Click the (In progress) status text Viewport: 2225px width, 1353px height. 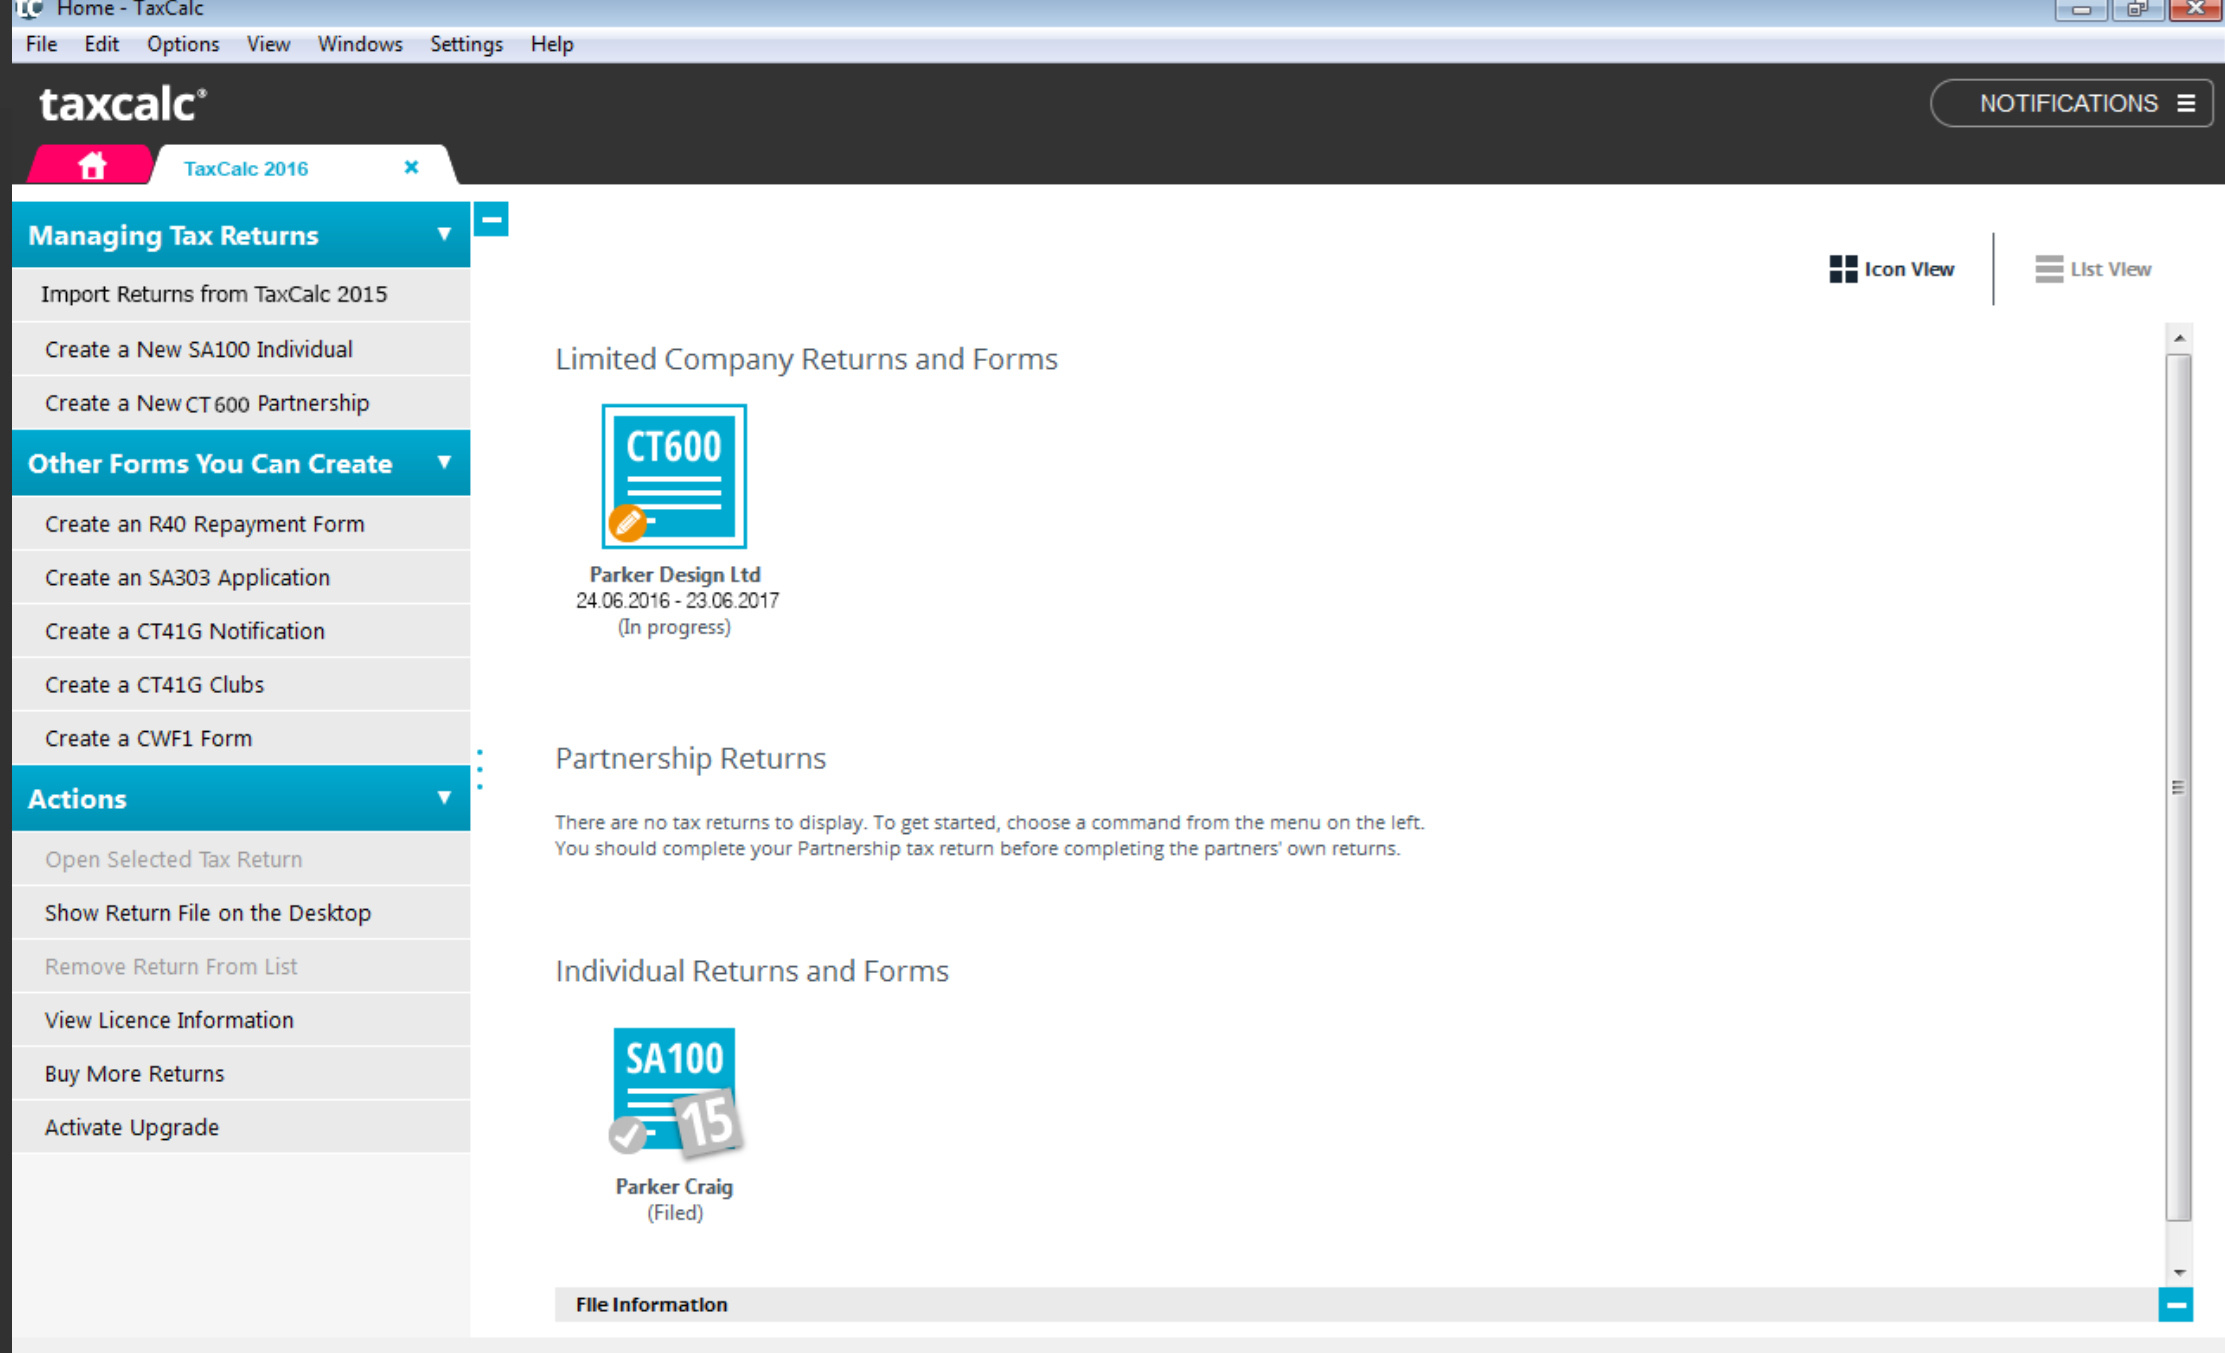point(674,627)
